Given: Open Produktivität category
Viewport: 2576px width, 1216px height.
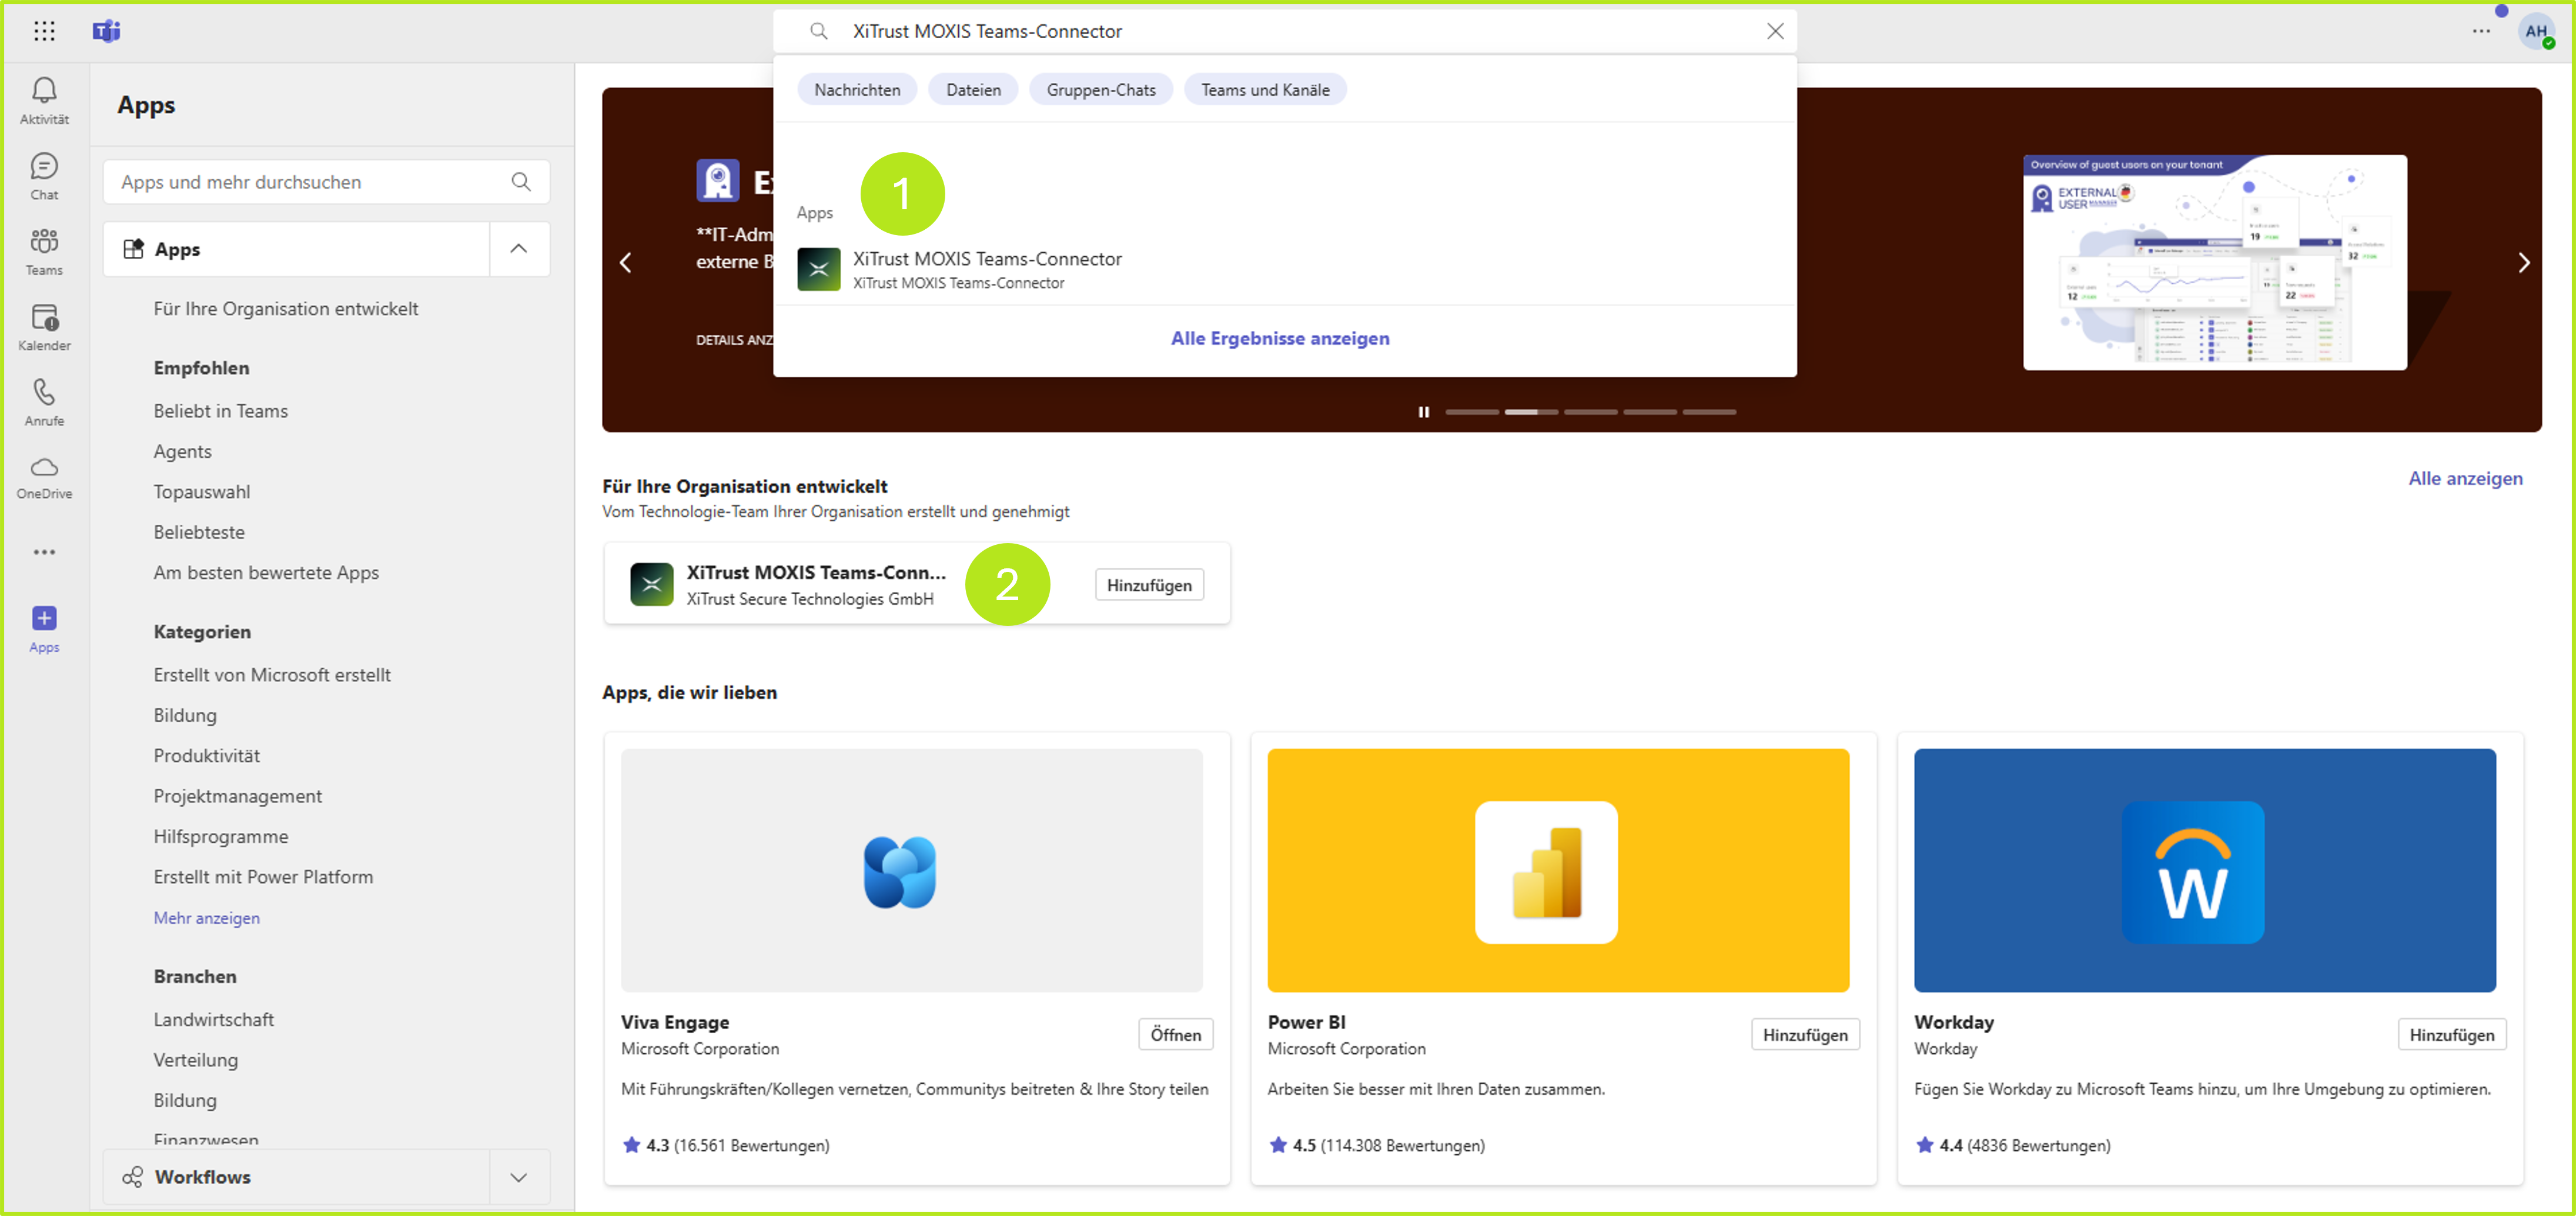Looking at the screenshot, I should [206, 755].
